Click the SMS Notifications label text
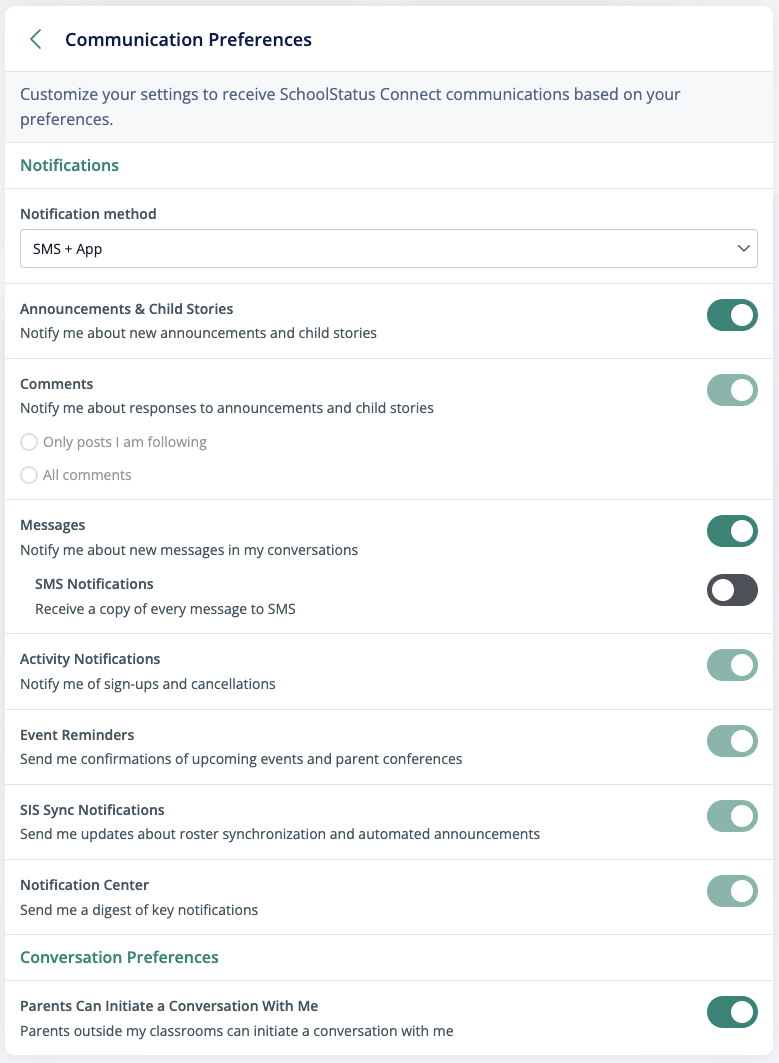Screen dimensions: 779x1063 [94, 584]
